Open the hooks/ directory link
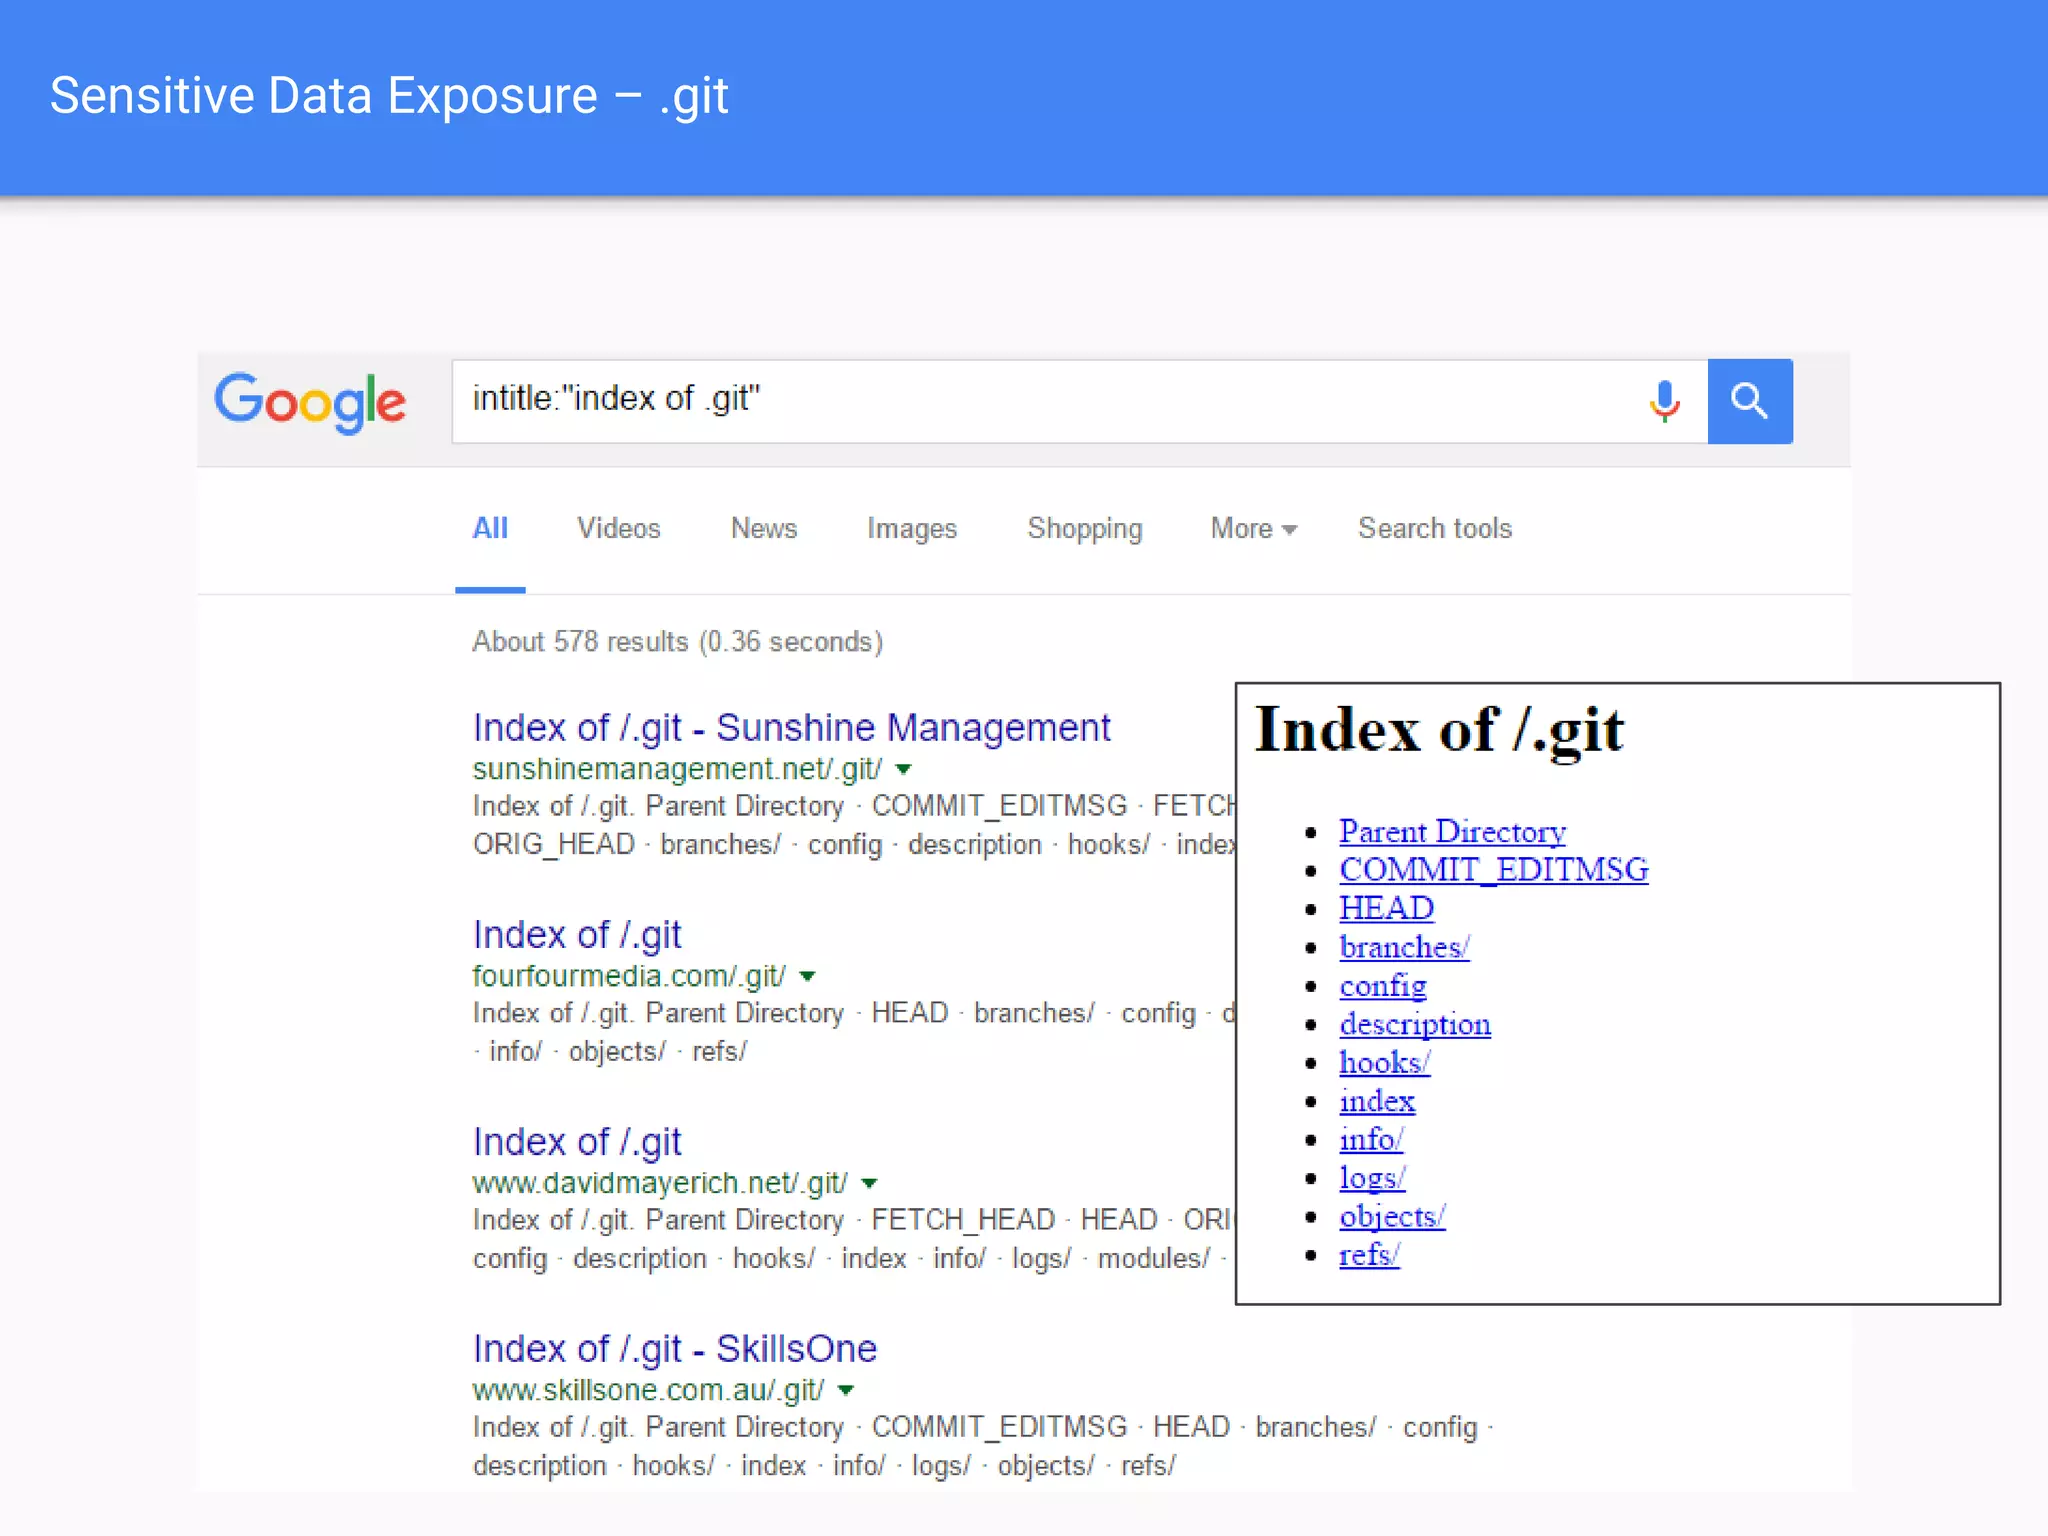 coord(1384,1062)
